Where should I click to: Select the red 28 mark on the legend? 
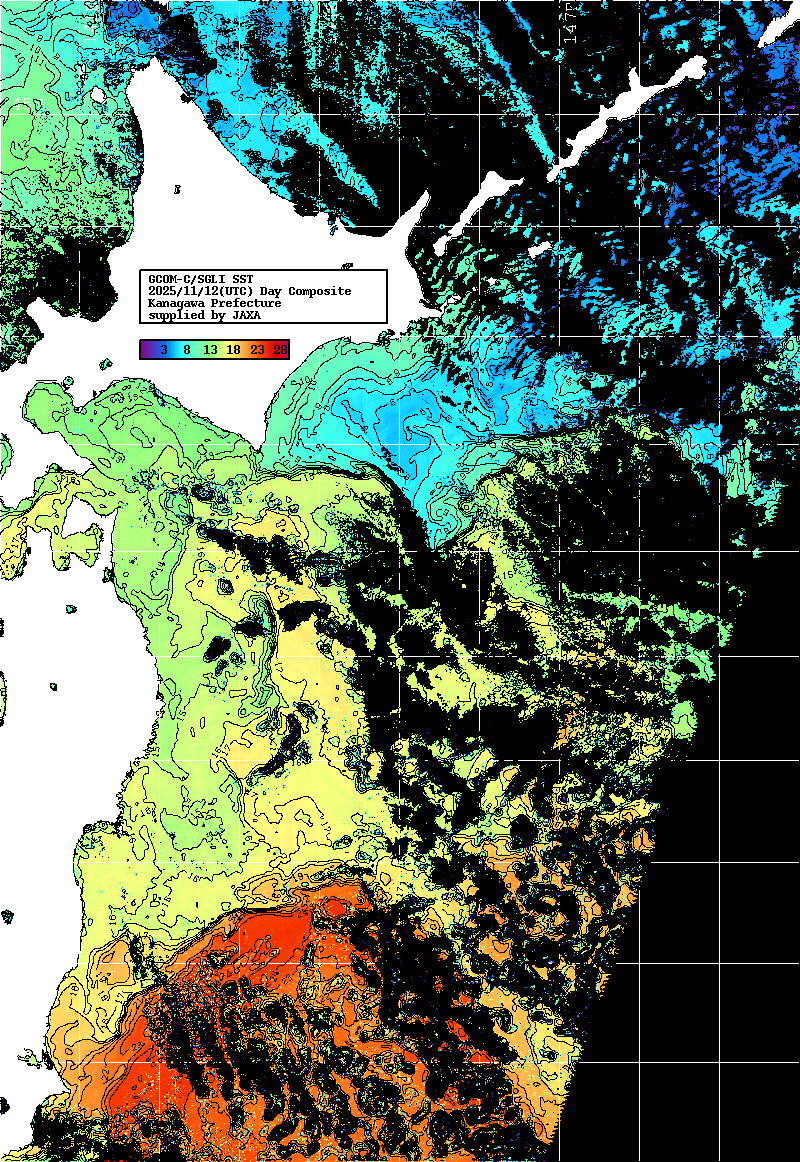coord(280,350)
